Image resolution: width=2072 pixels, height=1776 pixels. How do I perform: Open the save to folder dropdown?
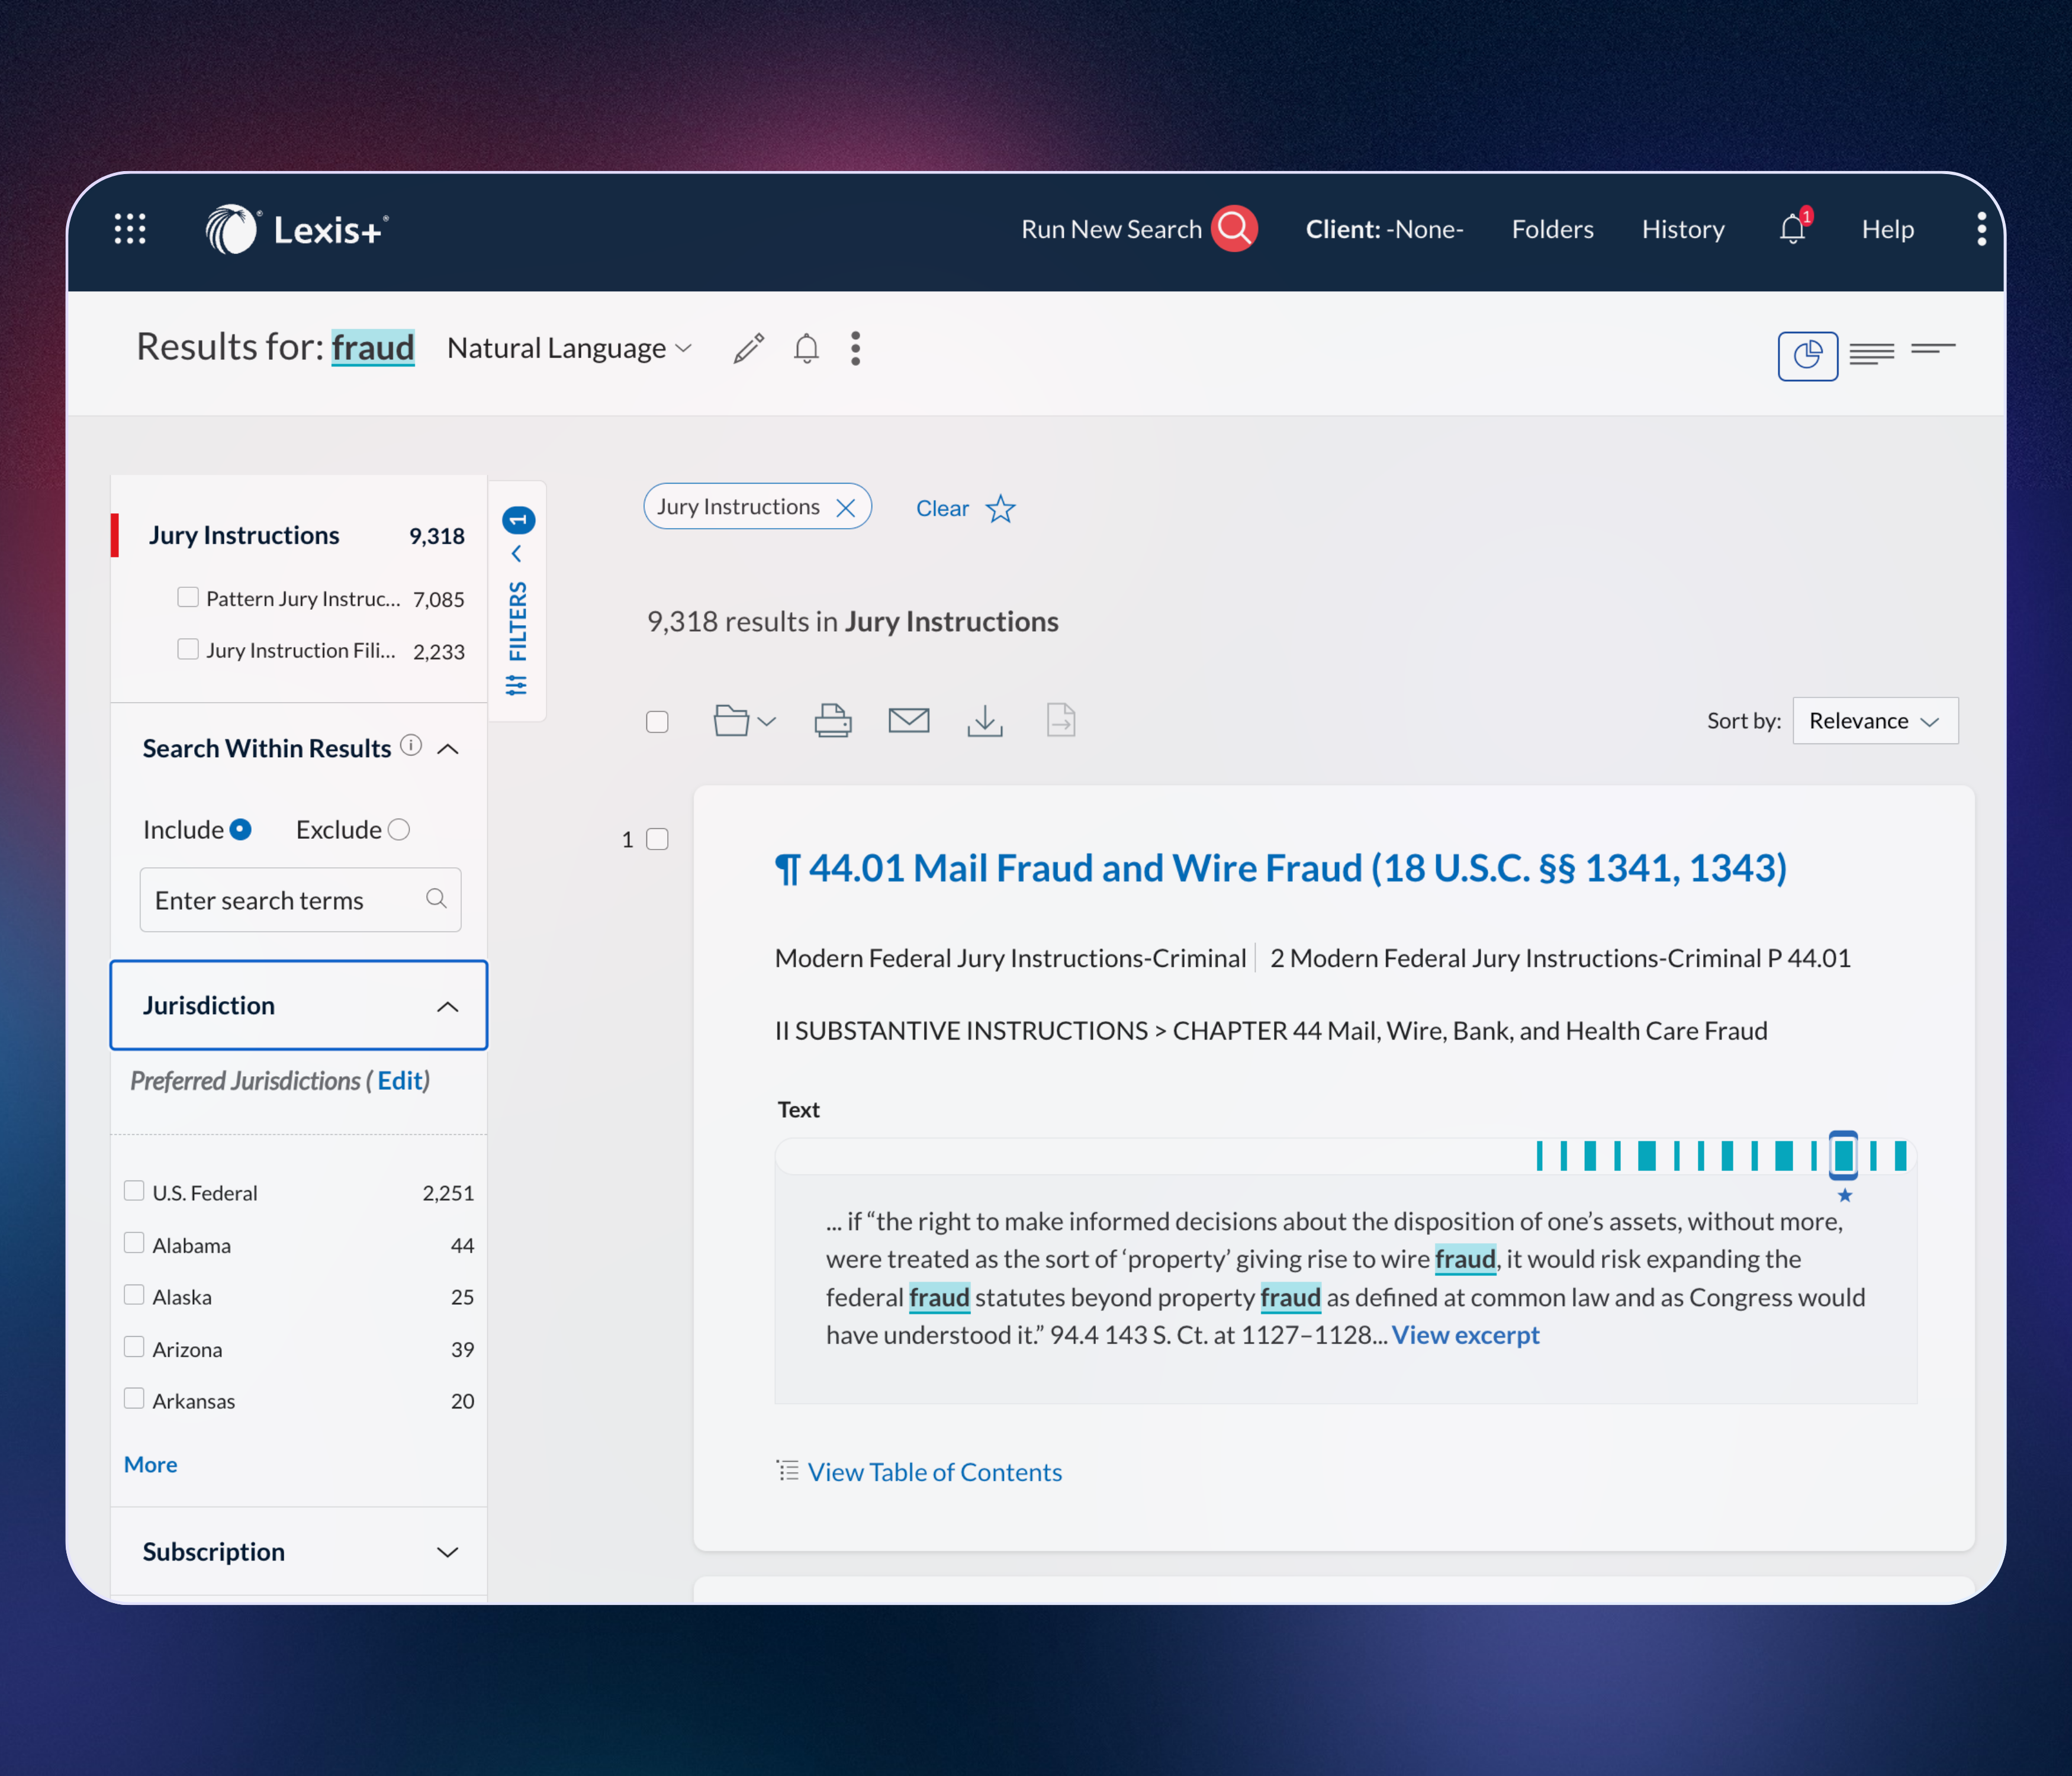click(x=744, y=721)
